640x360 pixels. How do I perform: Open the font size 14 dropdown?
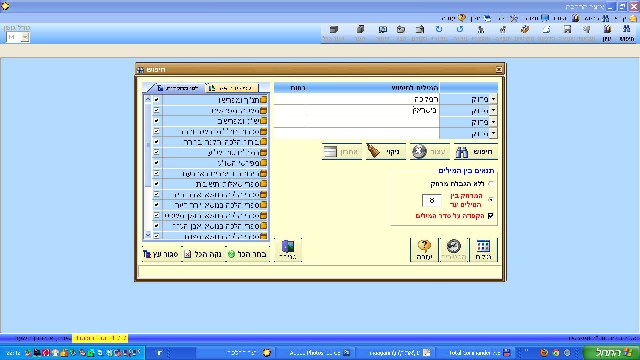[x=25, y=37]
